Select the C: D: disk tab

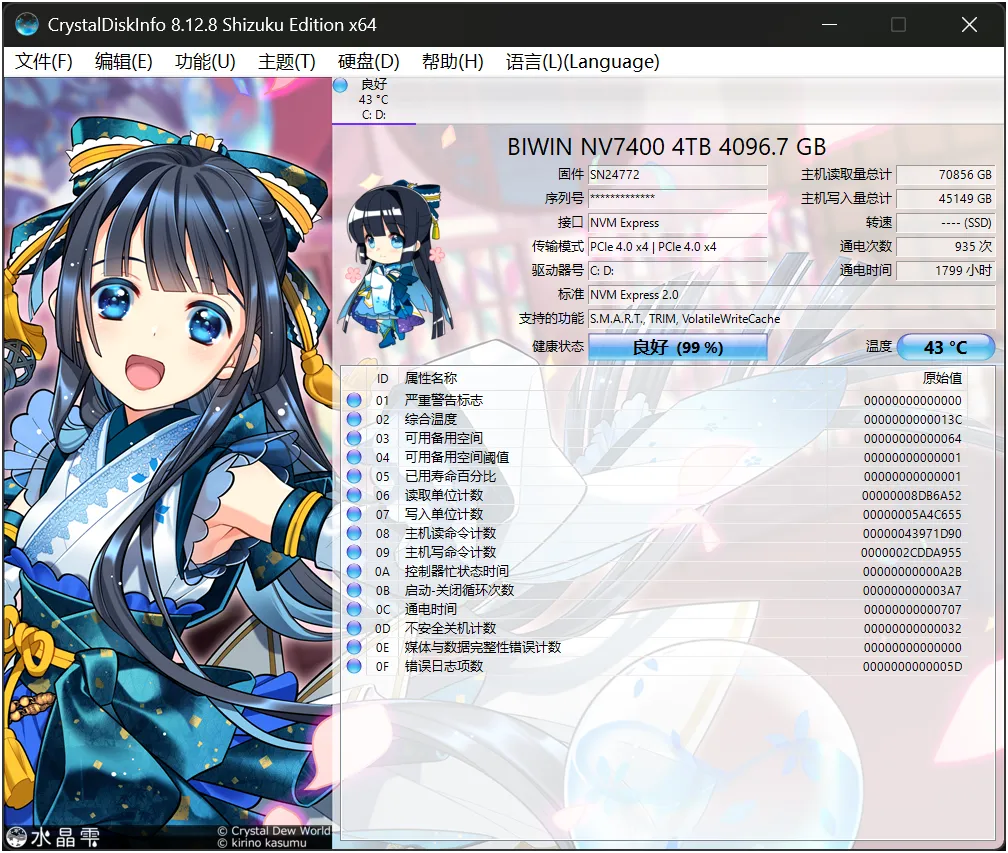(x=374, y=100)
